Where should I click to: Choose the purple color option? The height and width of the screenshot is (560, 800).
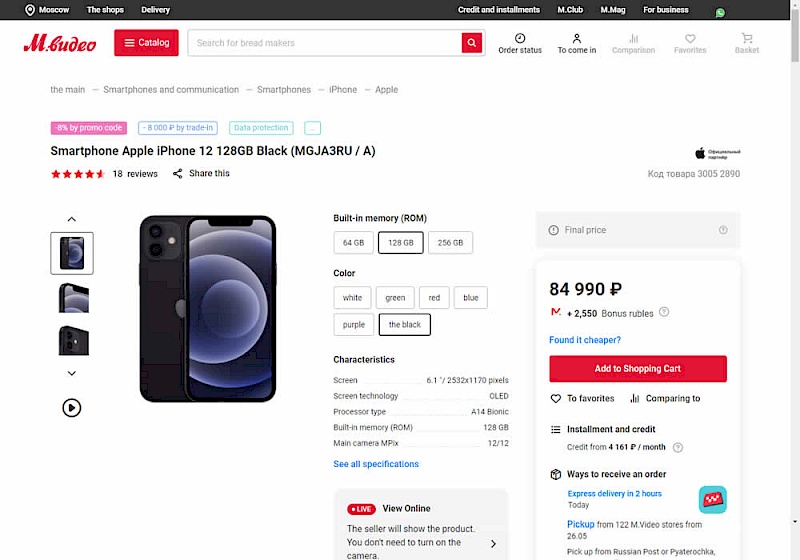pyautogui.click(x=354, y=325)
